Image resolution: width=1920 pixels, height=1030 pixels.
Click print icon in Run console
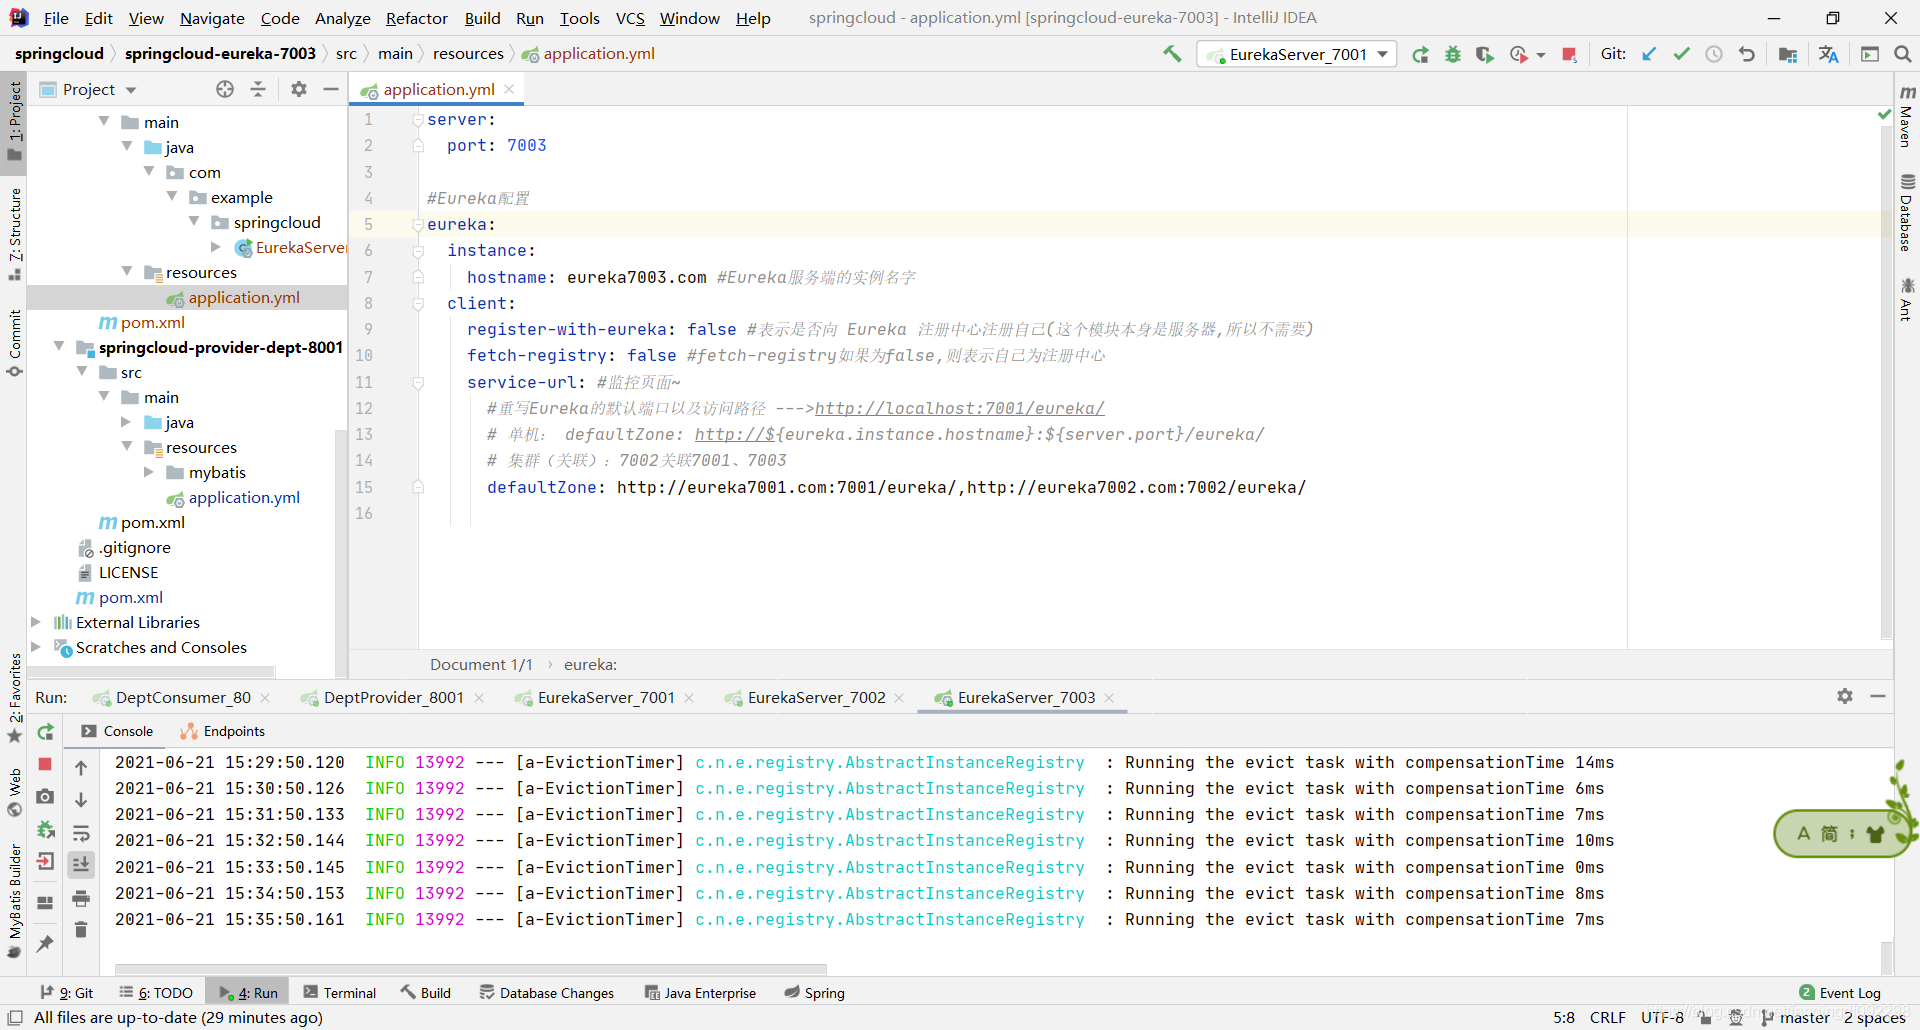click(81, 898)
